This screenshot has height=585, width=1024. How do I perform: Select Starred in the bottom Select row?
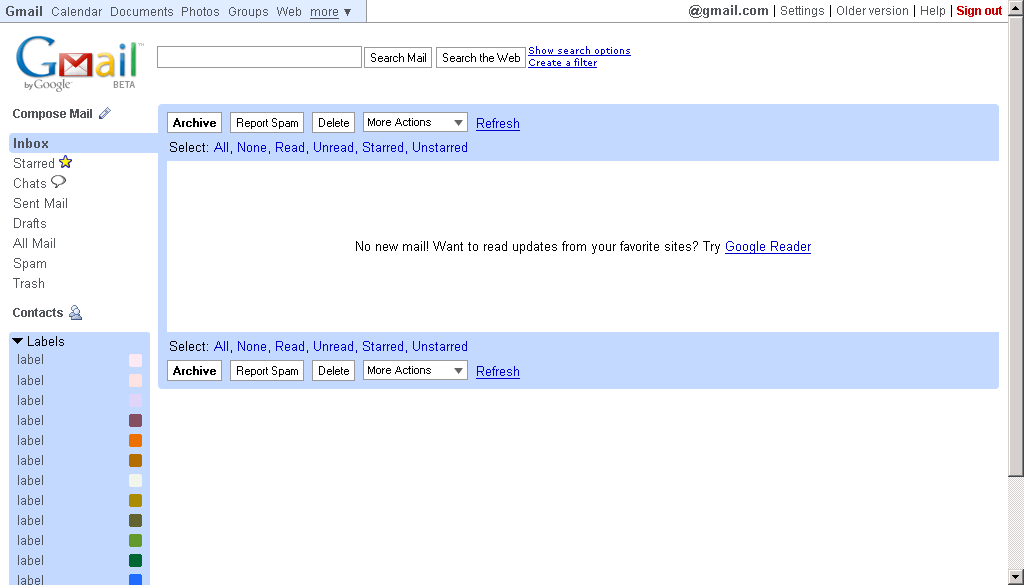click(x=383, y=347)
